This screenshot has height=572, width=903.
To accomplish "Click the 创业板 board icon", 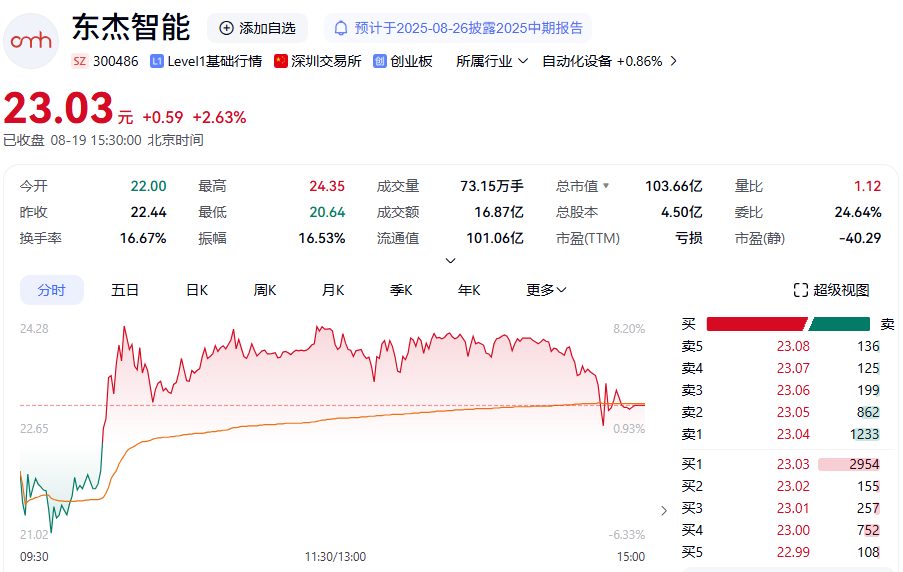I will [380, 61].
